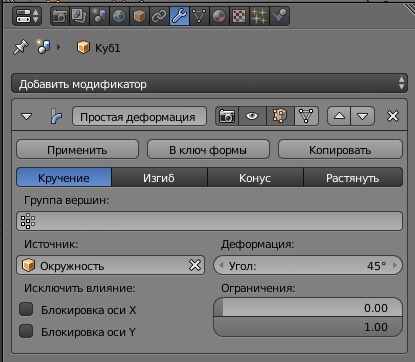Enable Блокировка оси Y checkbox
The height and width of the screenshot is (362, 415).
tap(26, 331)
